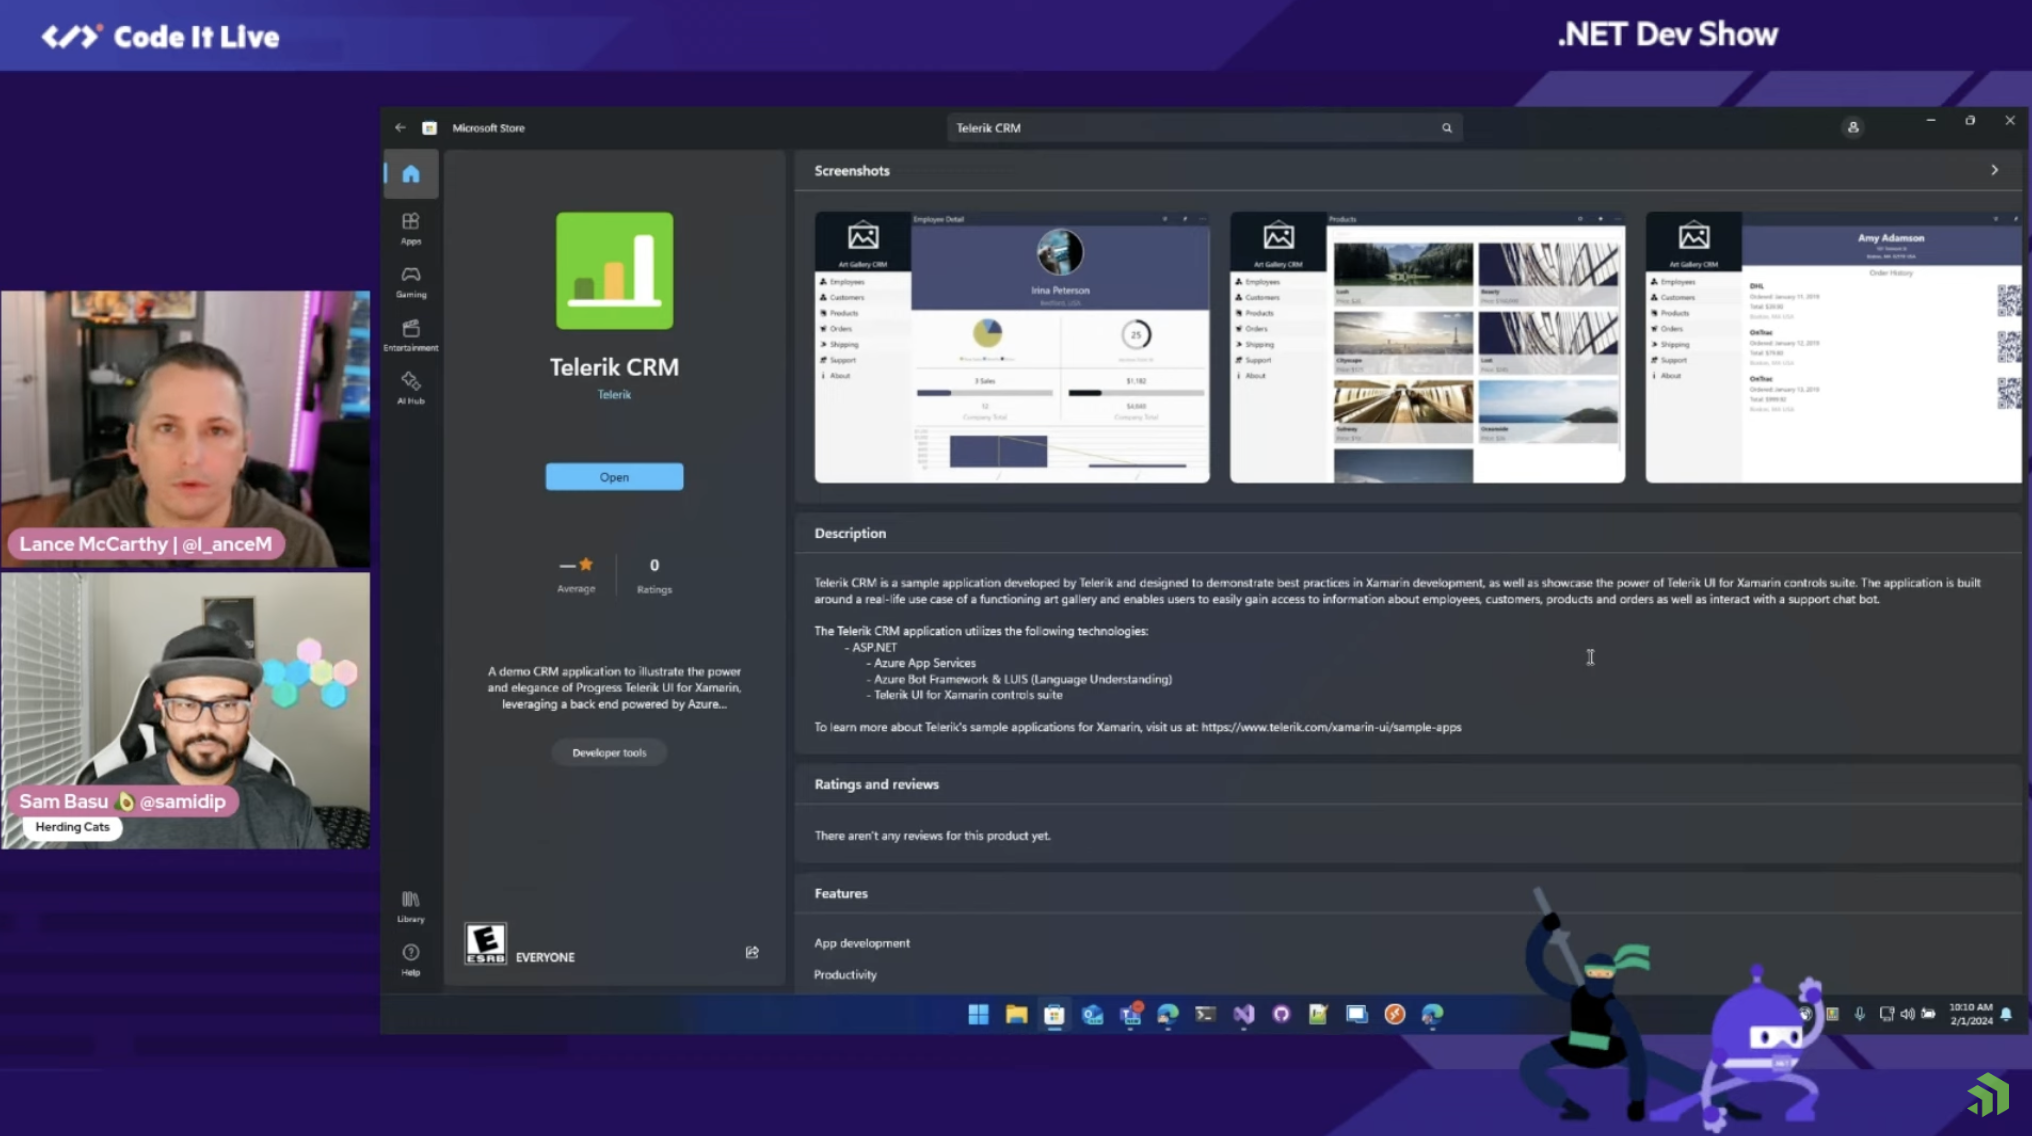Screen dimensions: 2032x1136
Task: Click the app short description text
Action: coord(614,687)
